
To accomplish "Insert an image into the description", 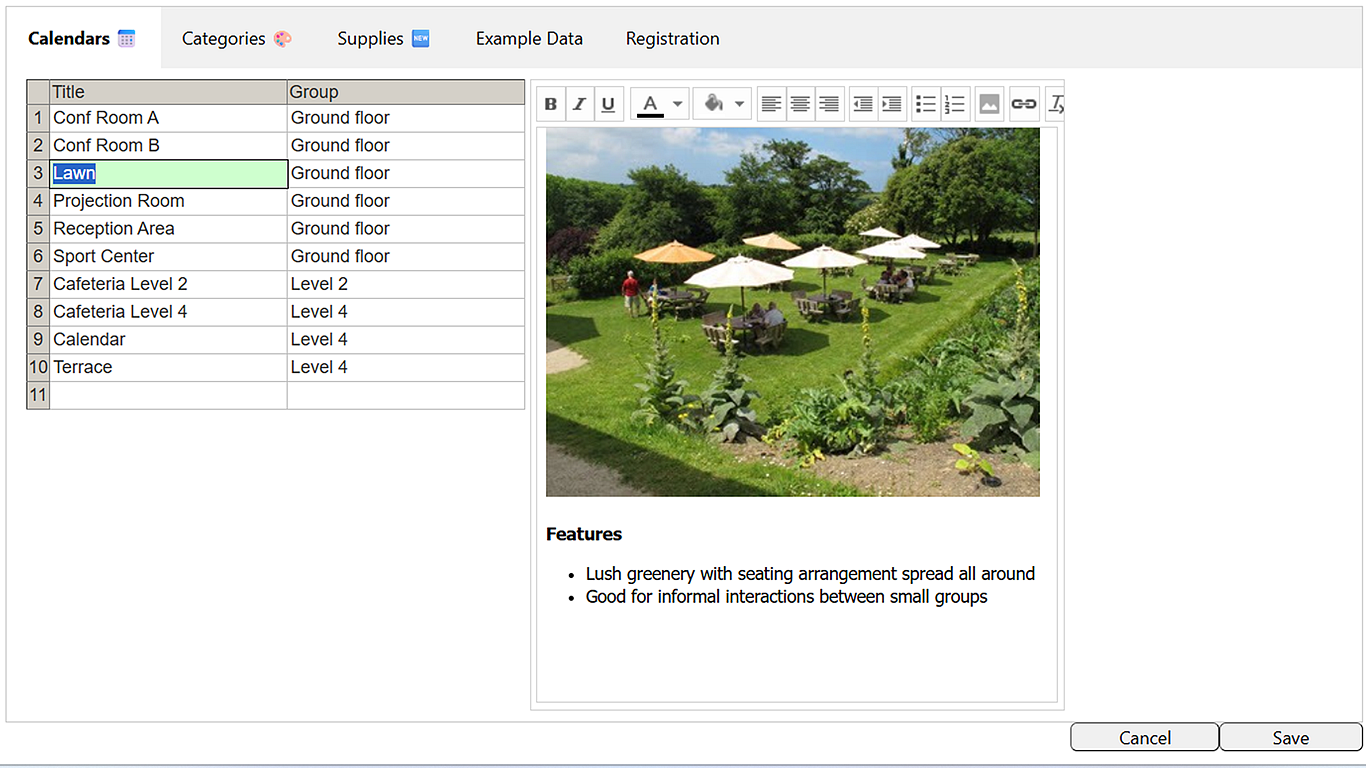I will click(x=989, y=103).
